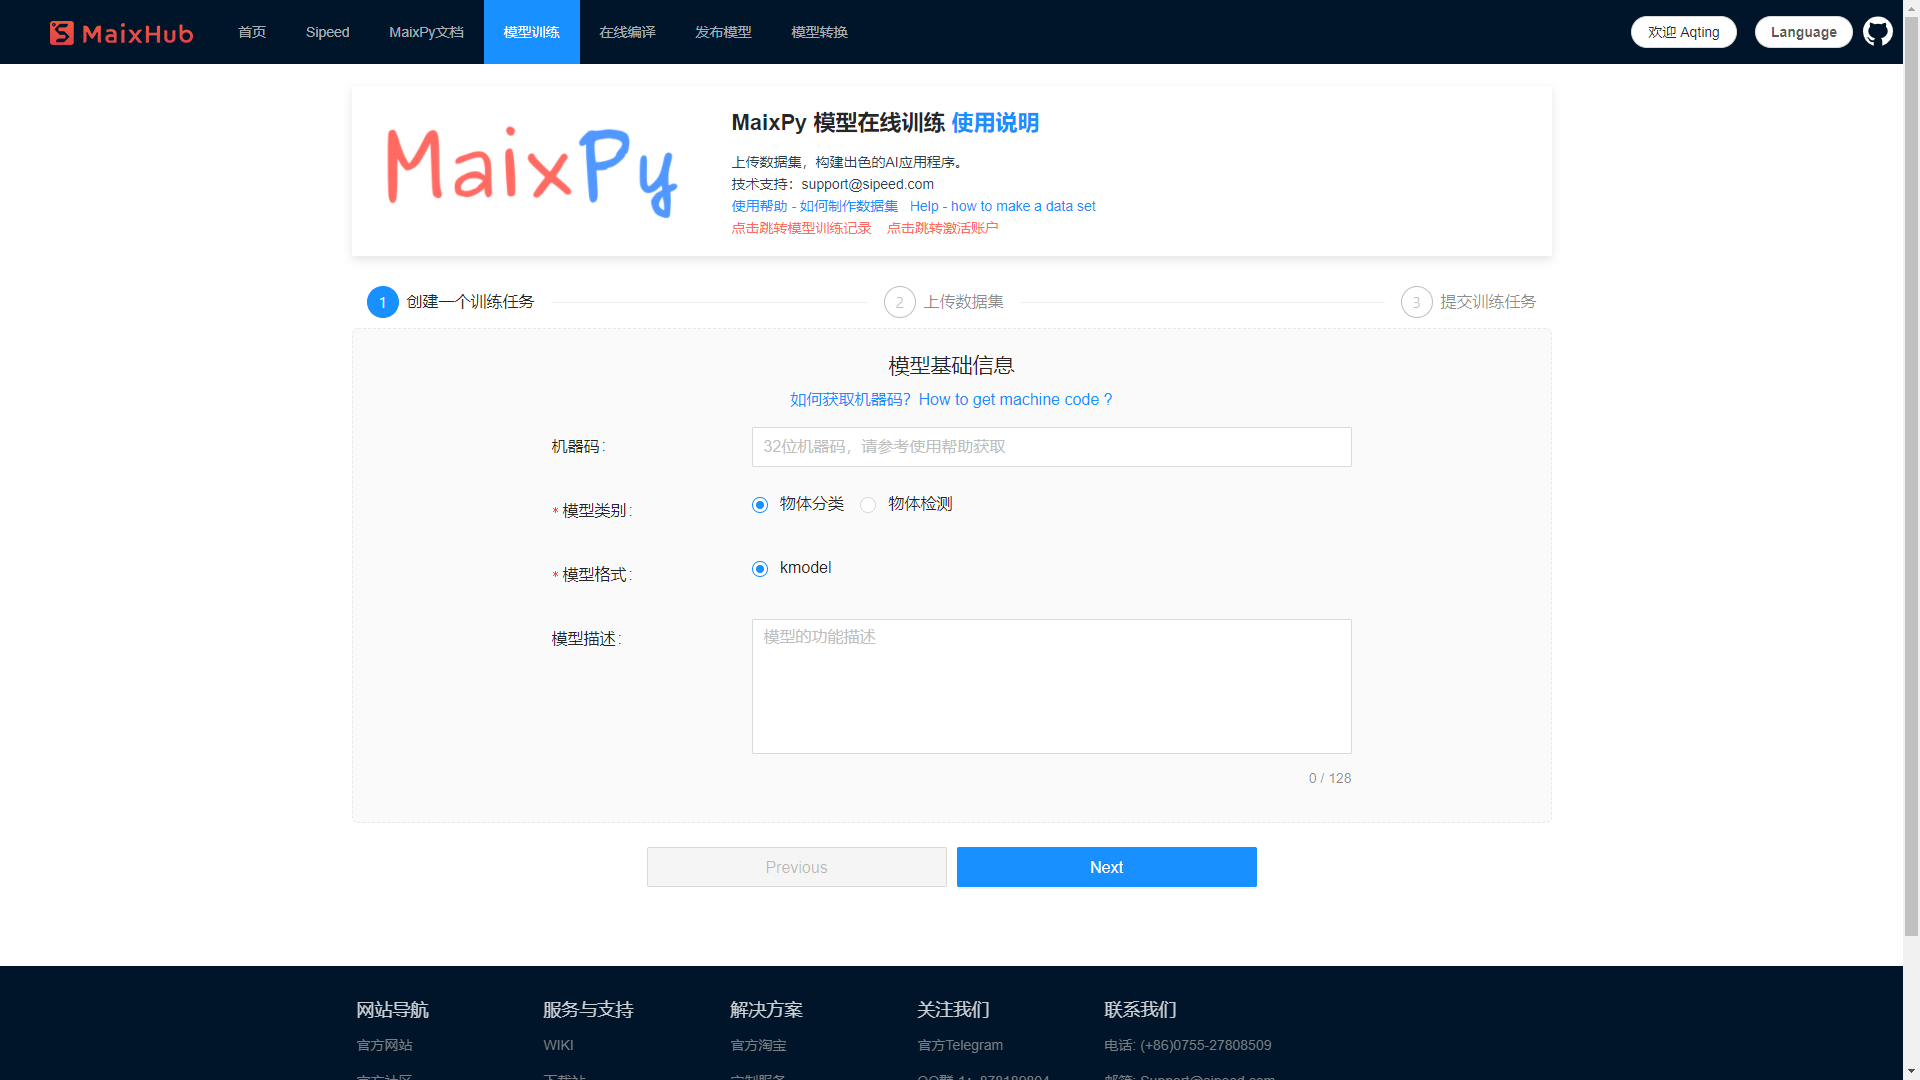Open Help - how to make a data set

click(x=1003, y=206)
